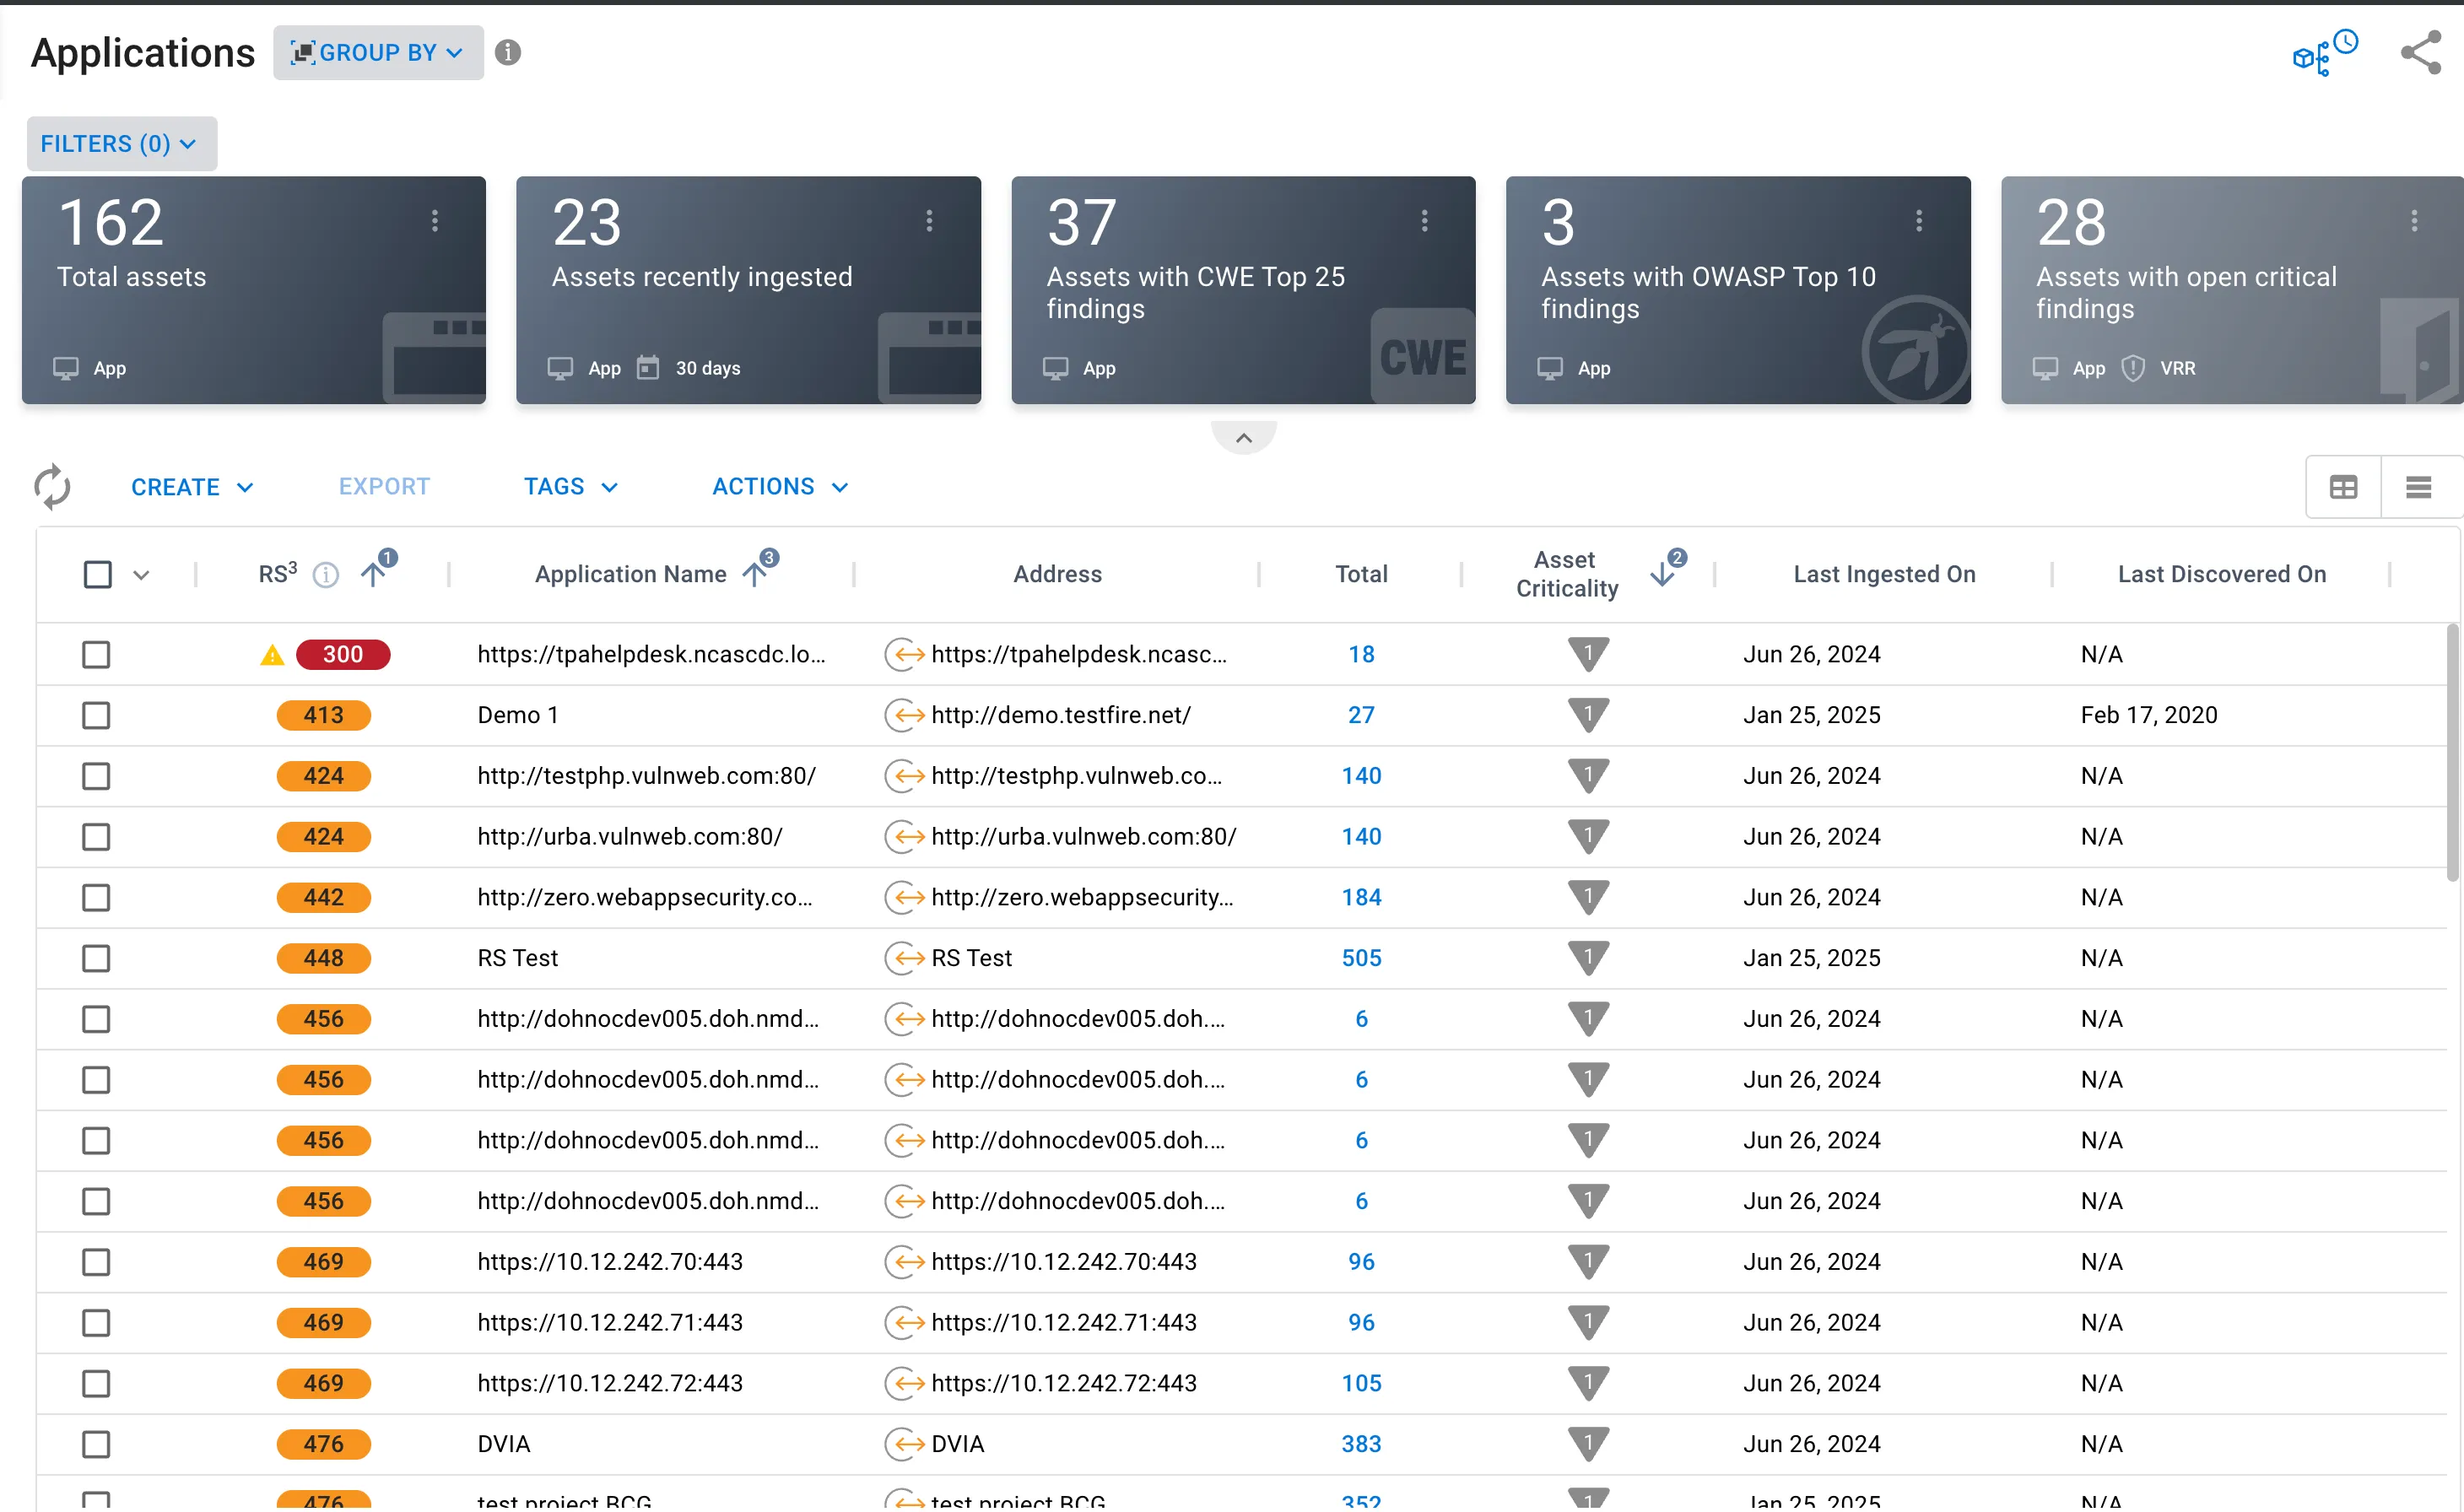The width and height of the screenshot is (2464, 1512).
Task: Open the Actions dropdown menu
Action: pos(780,487)
